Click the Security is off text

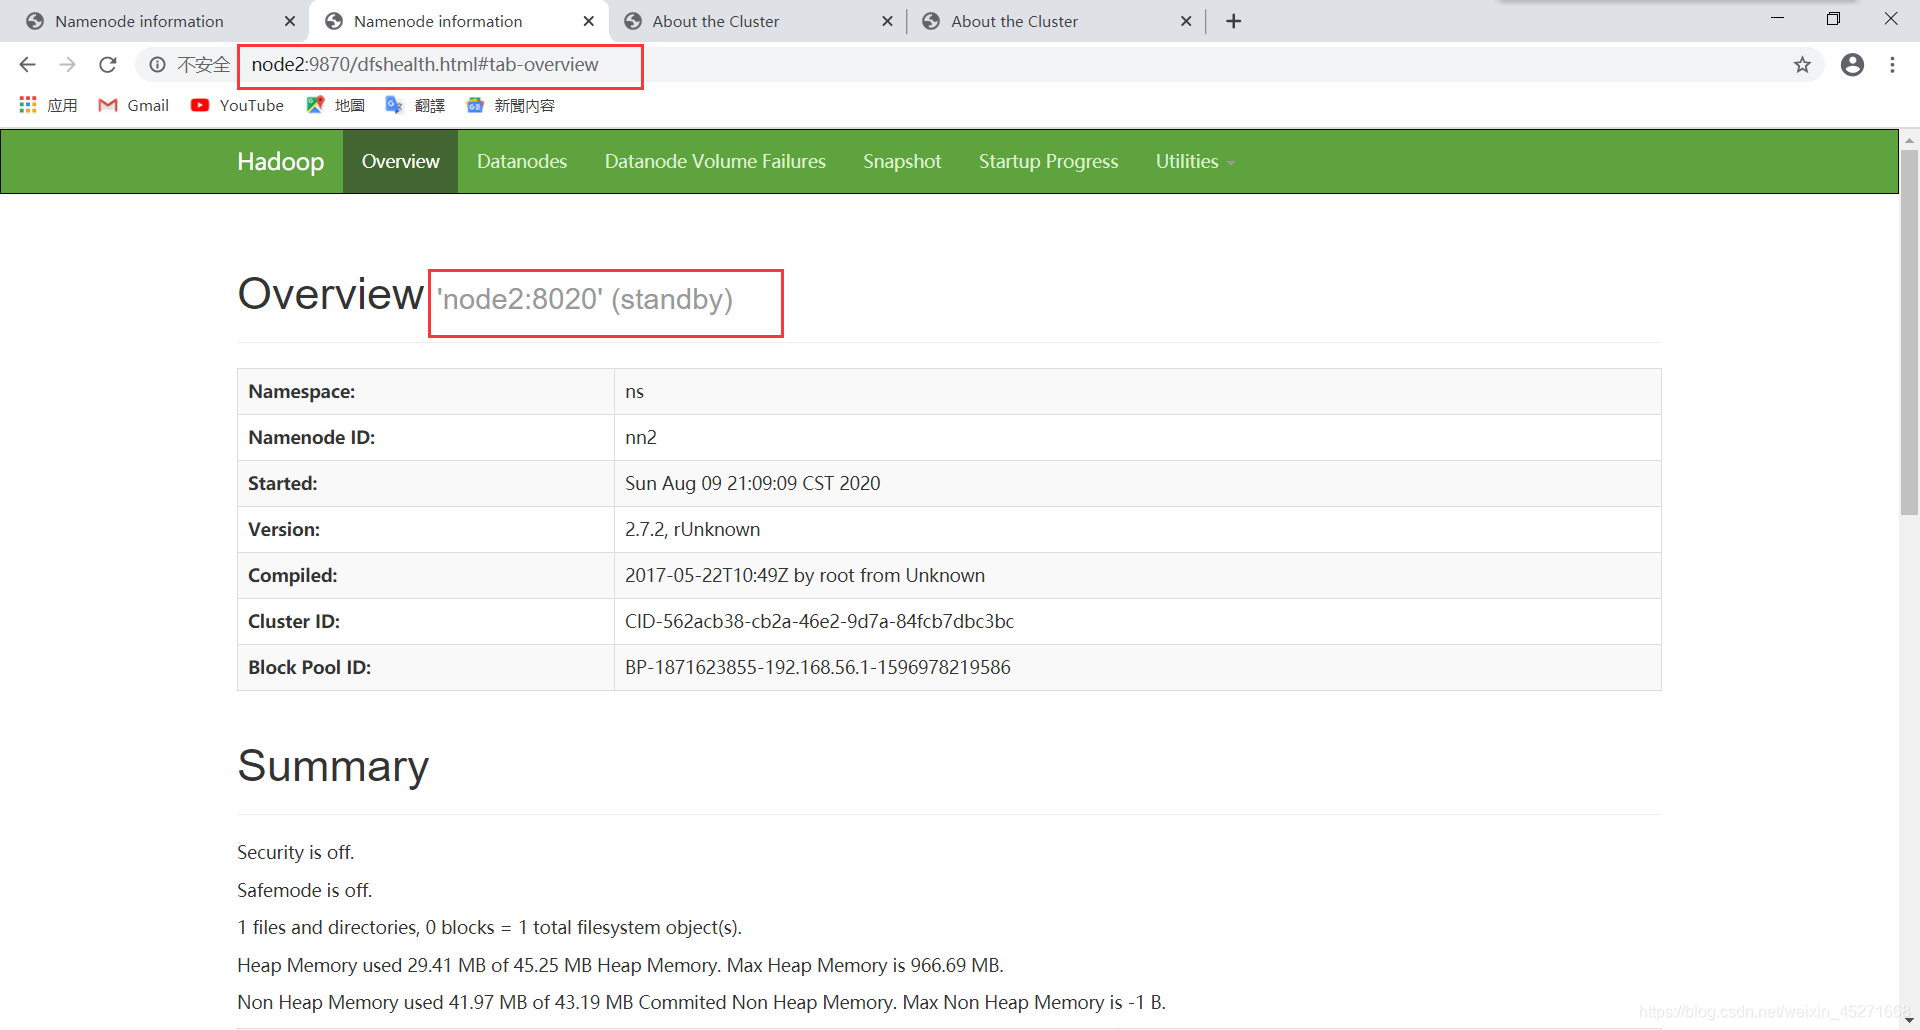click(295, 852)
